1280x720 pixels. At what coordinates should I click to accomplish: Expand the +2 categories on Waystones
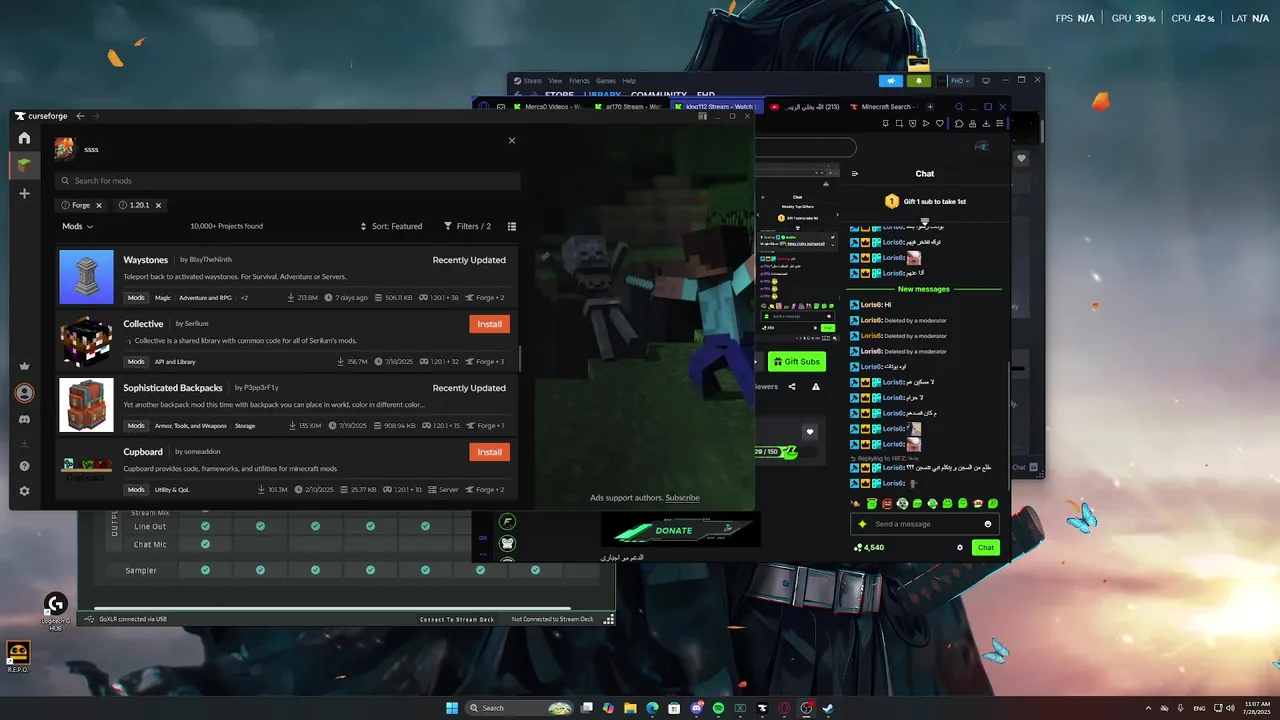244,298
